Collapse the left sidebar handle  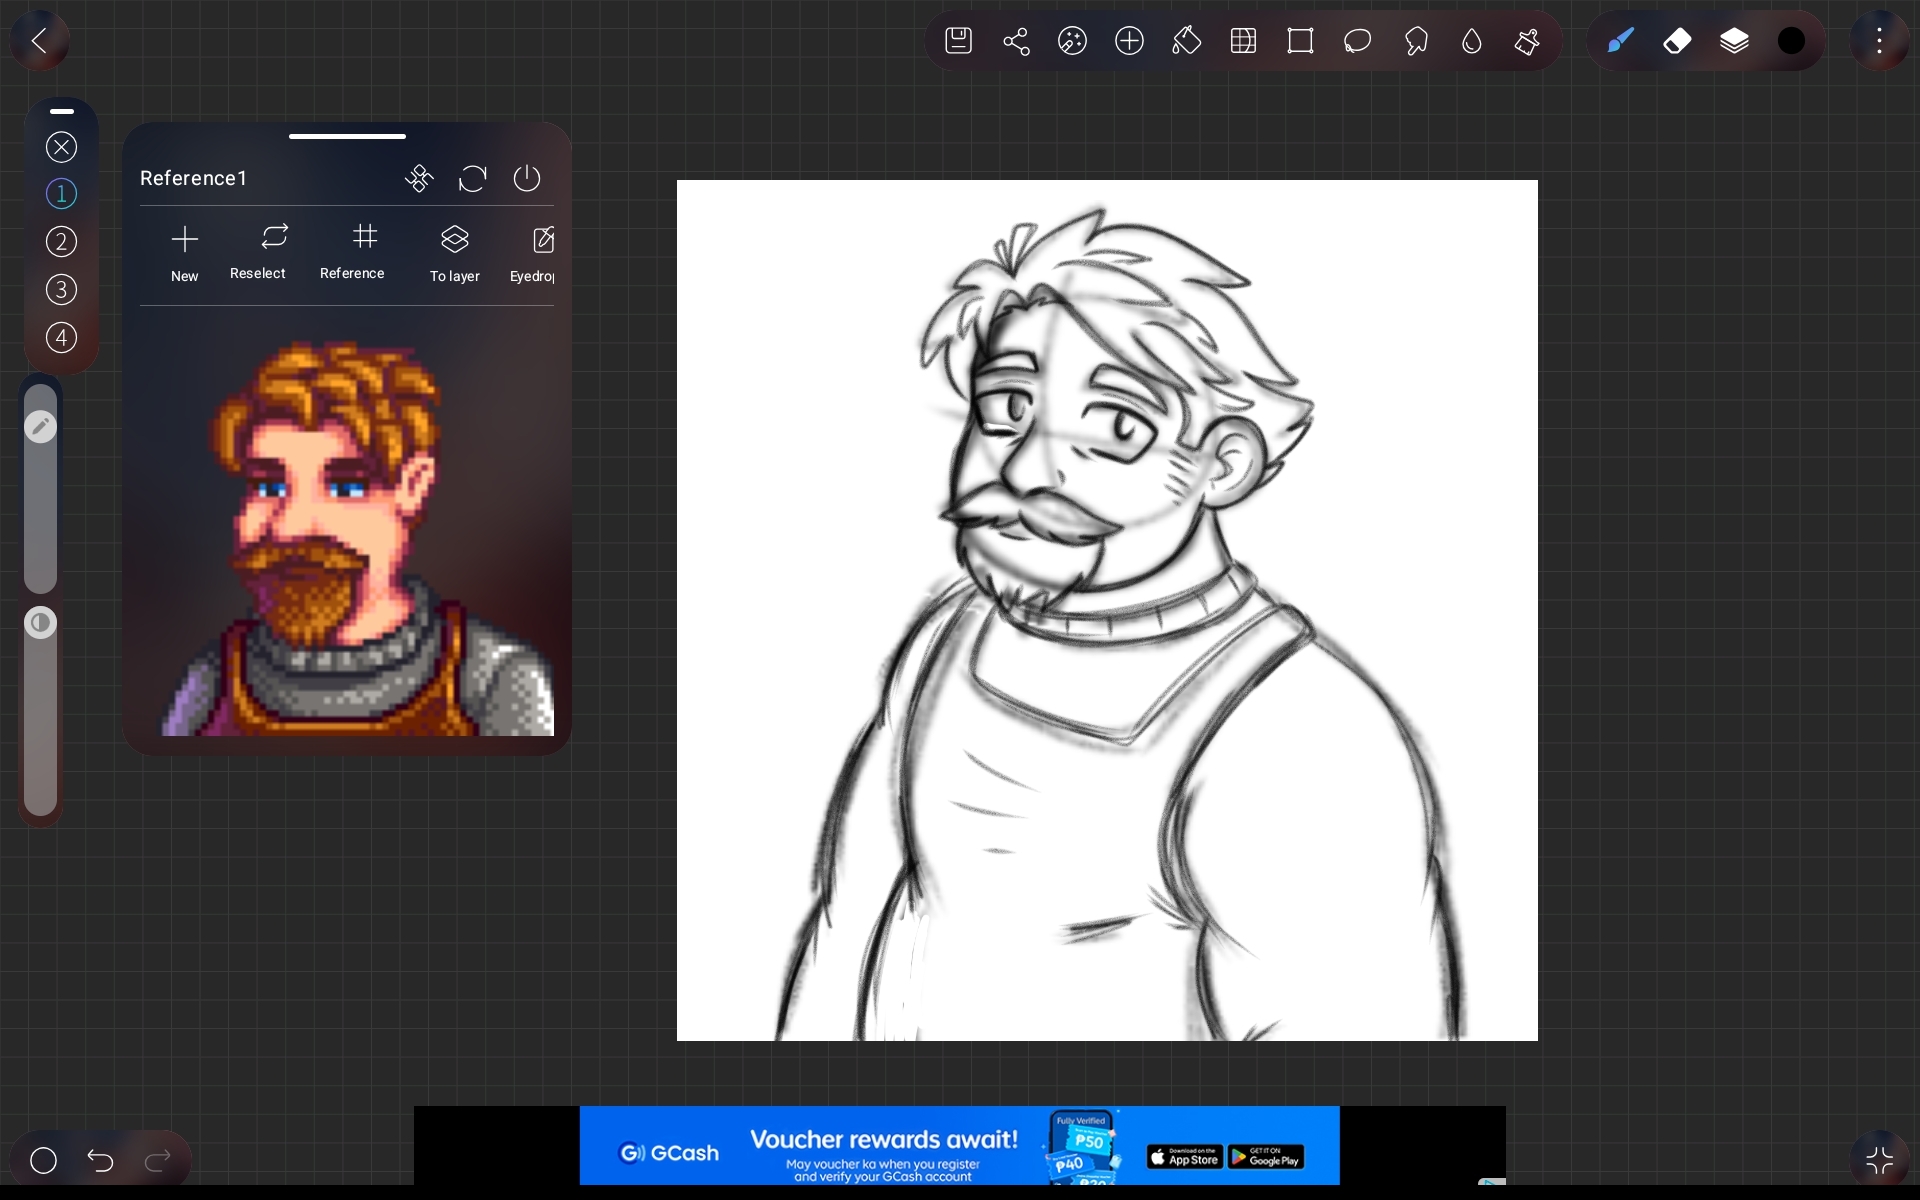61,111
